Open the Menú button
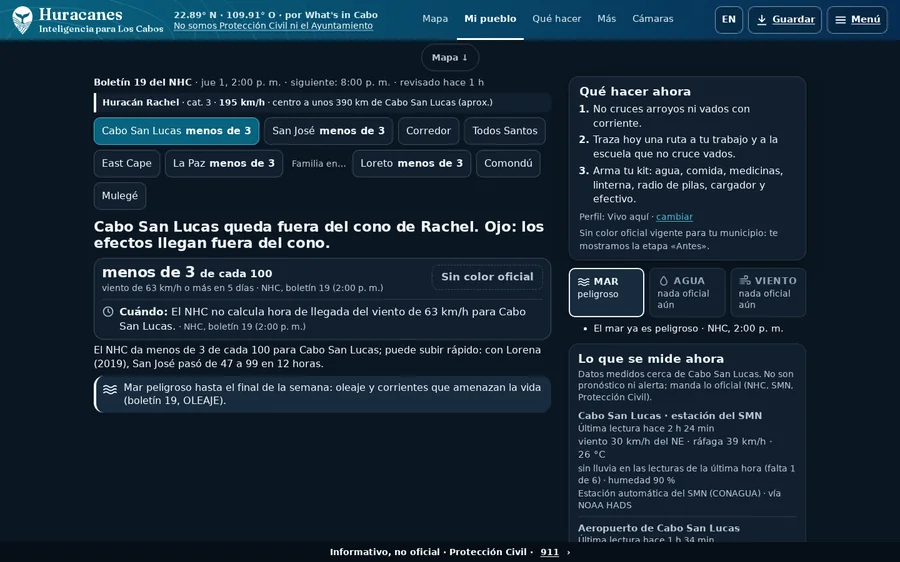900x562 pixels. [857, 20]
